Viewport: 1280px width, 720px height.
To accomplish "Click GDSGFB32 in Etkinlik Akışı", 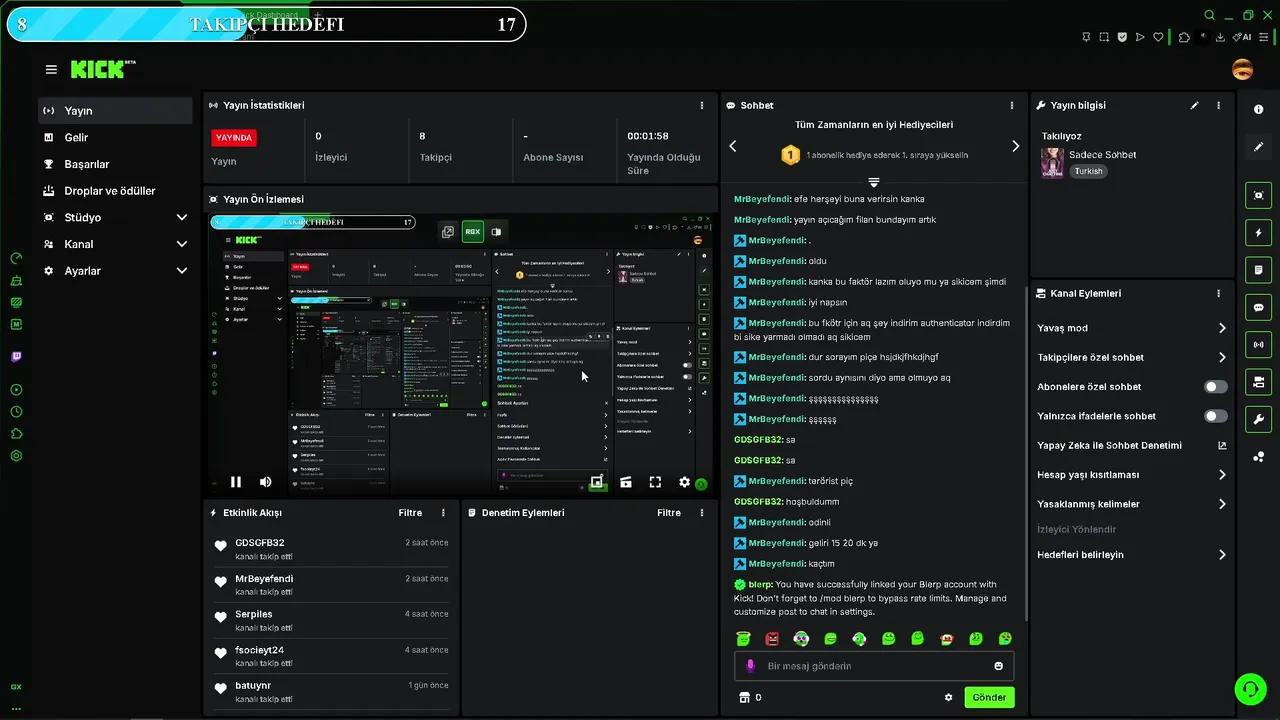I will (x=260, y=543).
